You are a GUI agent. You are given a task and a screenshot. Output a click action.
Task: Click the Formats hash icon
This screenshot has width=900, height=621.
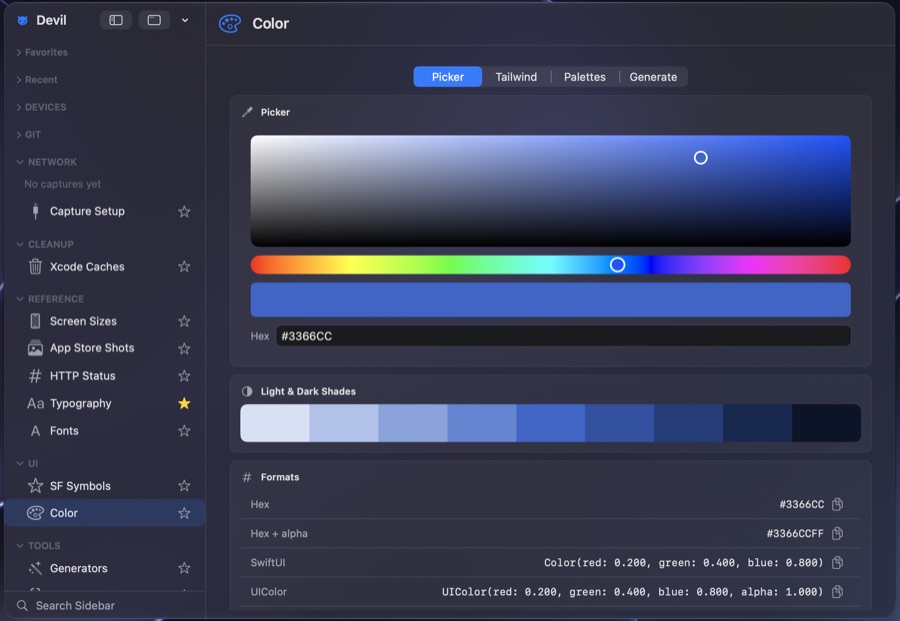(x=247, y=478)
